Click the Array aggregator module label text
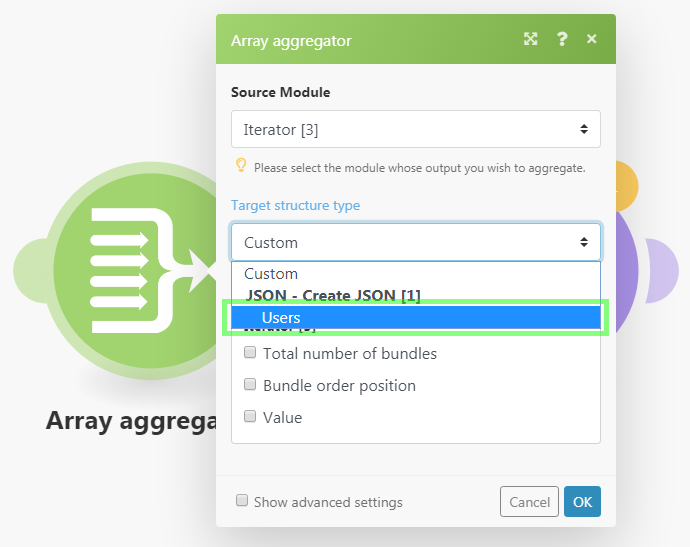 tap(131, 421)
